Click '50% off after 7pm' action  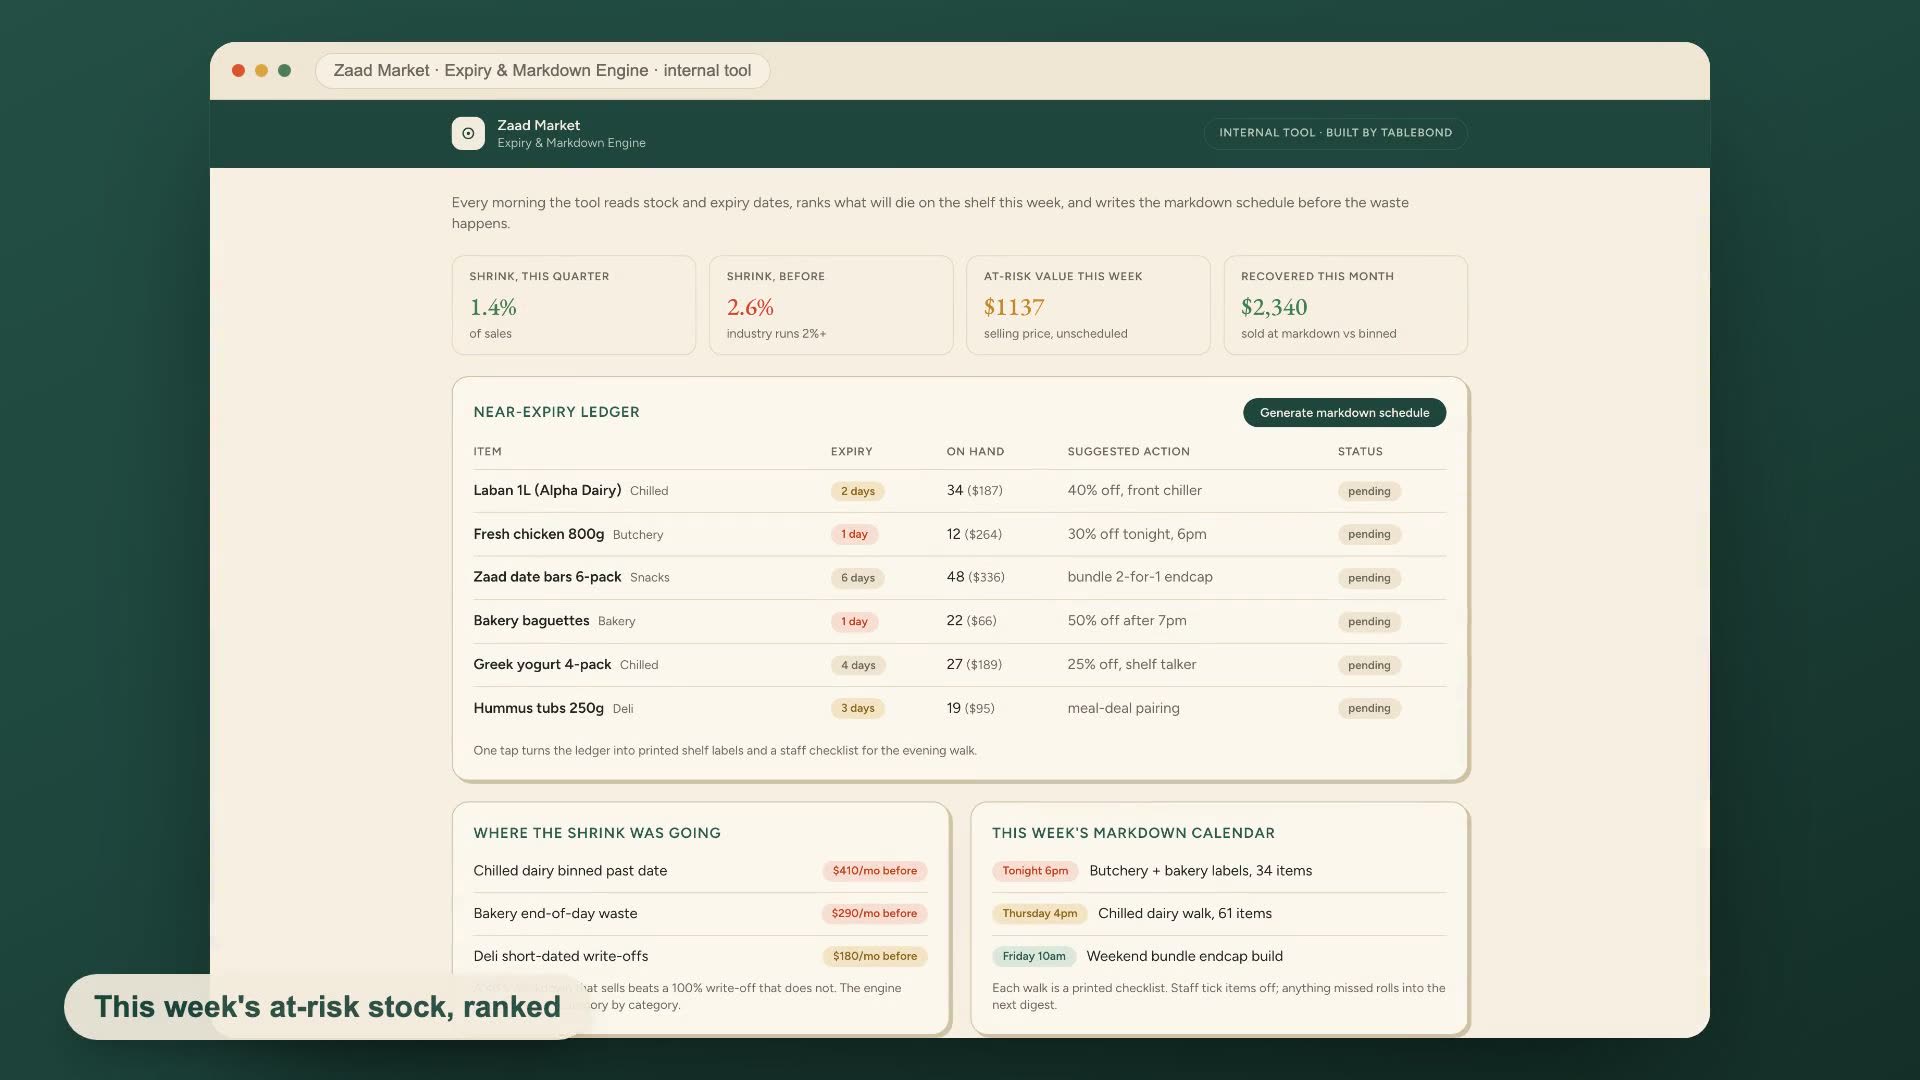[1126, 621]
